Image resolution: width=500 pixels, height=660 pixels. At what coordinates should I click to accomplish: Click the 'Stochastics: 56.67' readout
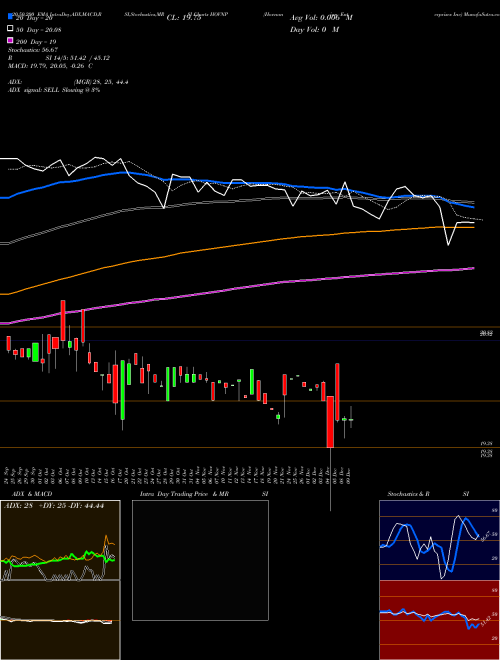(x=33, y=50)
